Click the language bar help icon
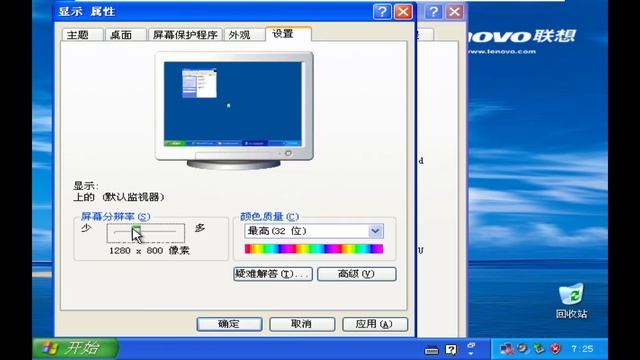Screen dimensions: 640x360 [x=451, y=349]
